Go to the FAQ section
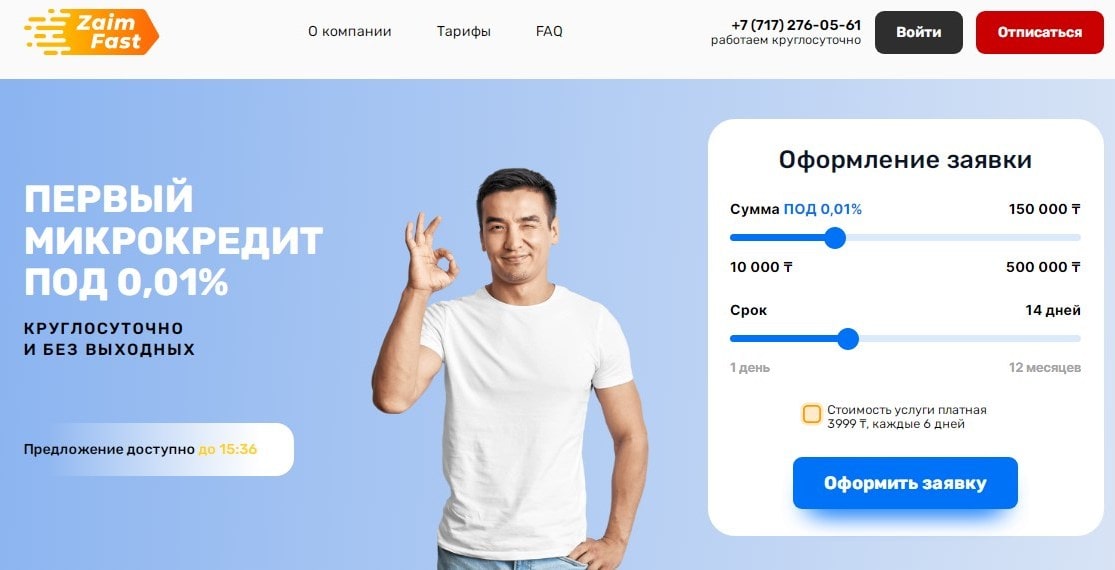This screenshot has height=570, width=1115. pos(549,31)
